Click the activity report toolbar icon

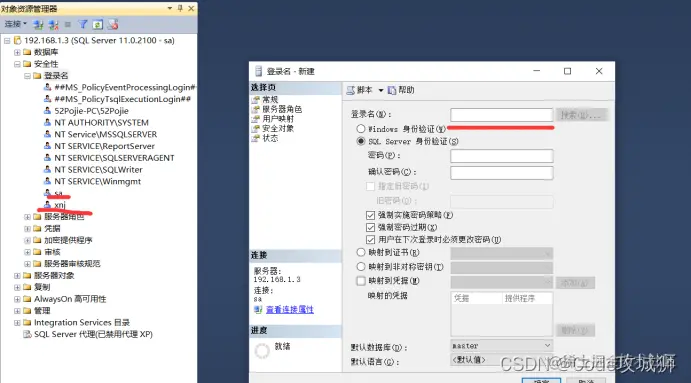click(113, 25)
